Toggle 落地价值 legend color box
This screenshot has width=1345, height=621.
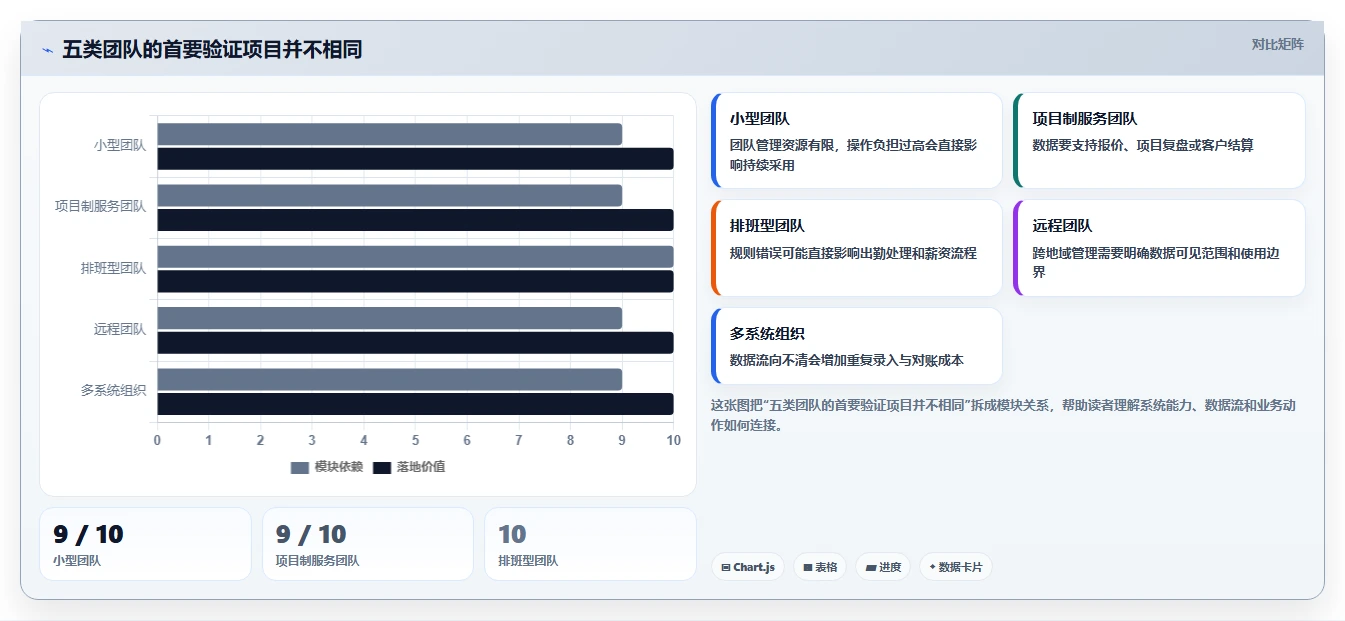(x=382, y=467)
